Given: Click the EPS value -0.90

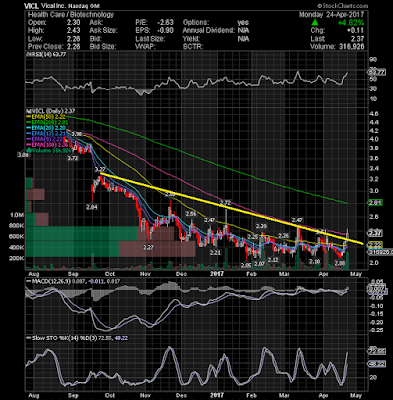Looking at the screenshot, I should pyautogui.click(x=165, y=30).
